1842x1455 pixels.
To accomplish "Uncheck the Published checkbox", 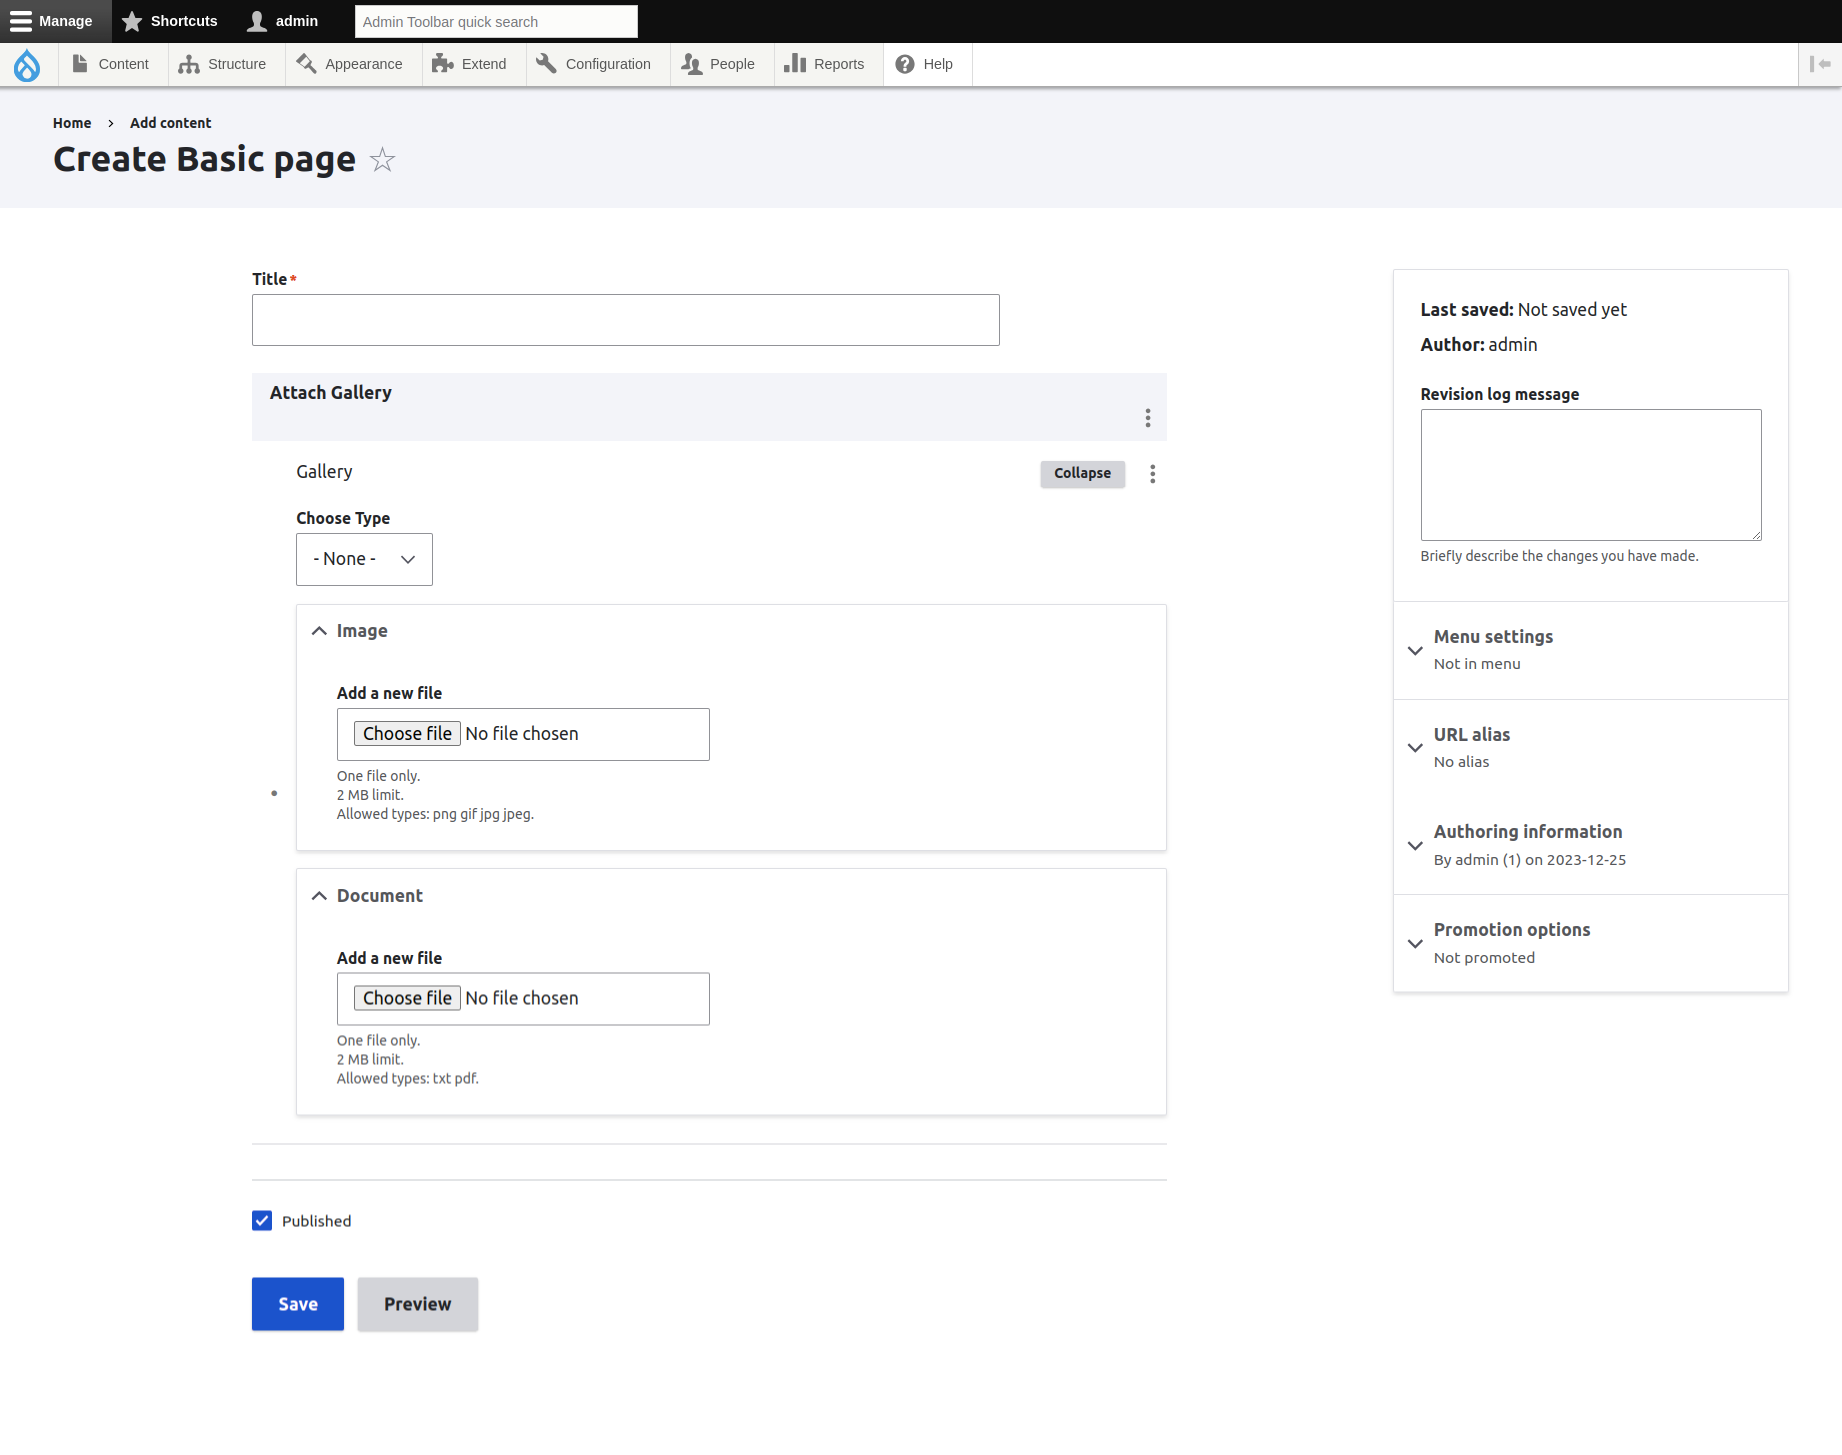I will (x=261, y=1220).
